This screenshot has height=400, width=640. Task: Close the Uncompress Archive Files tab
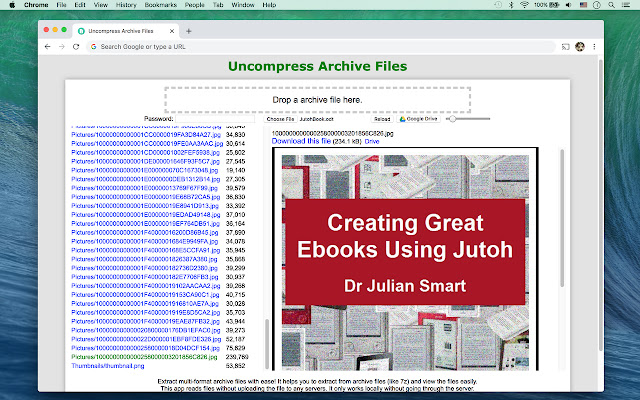(x=172, y=31)
